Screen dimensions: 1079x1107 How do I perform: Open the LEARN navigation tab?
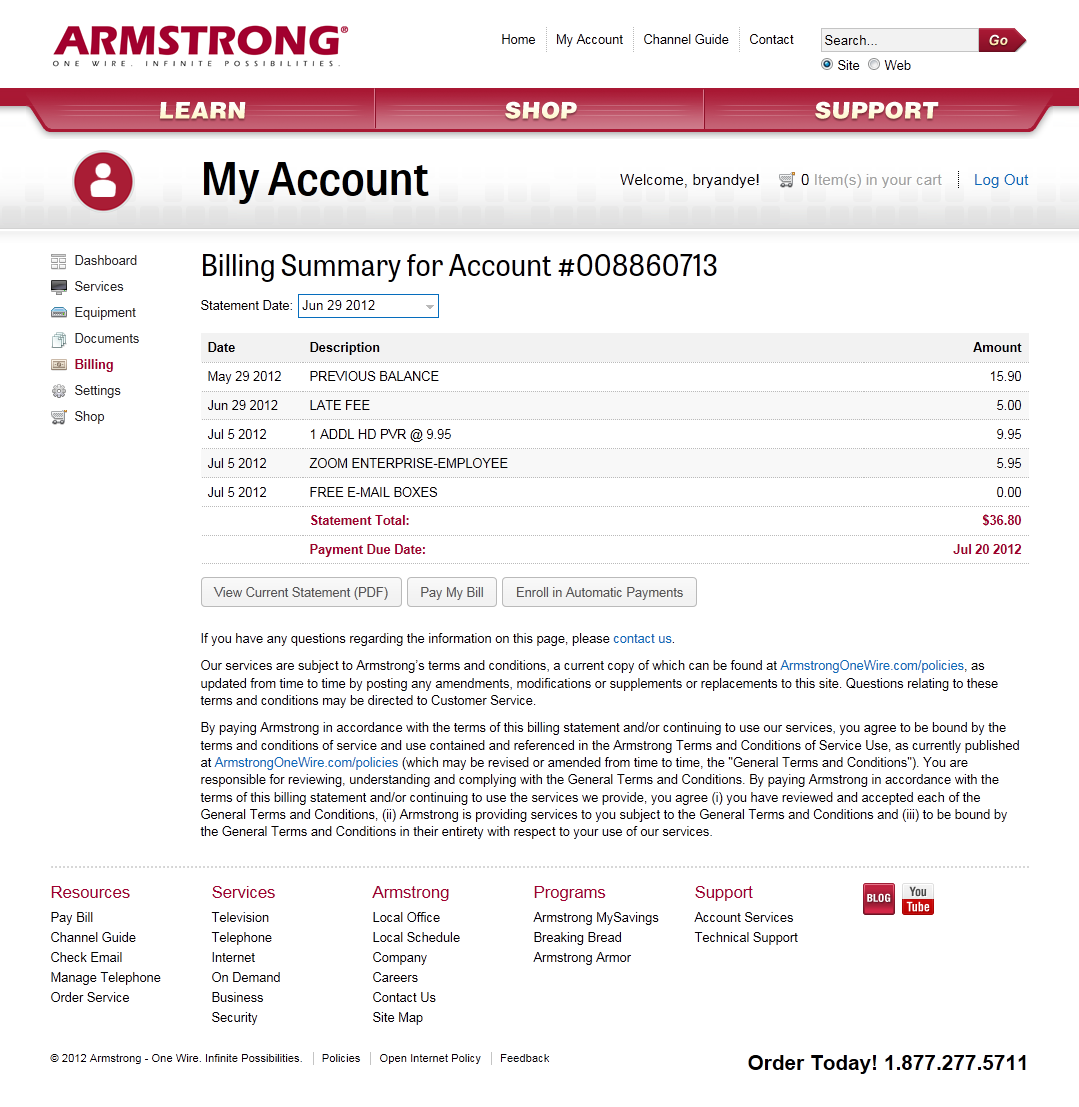203,110
